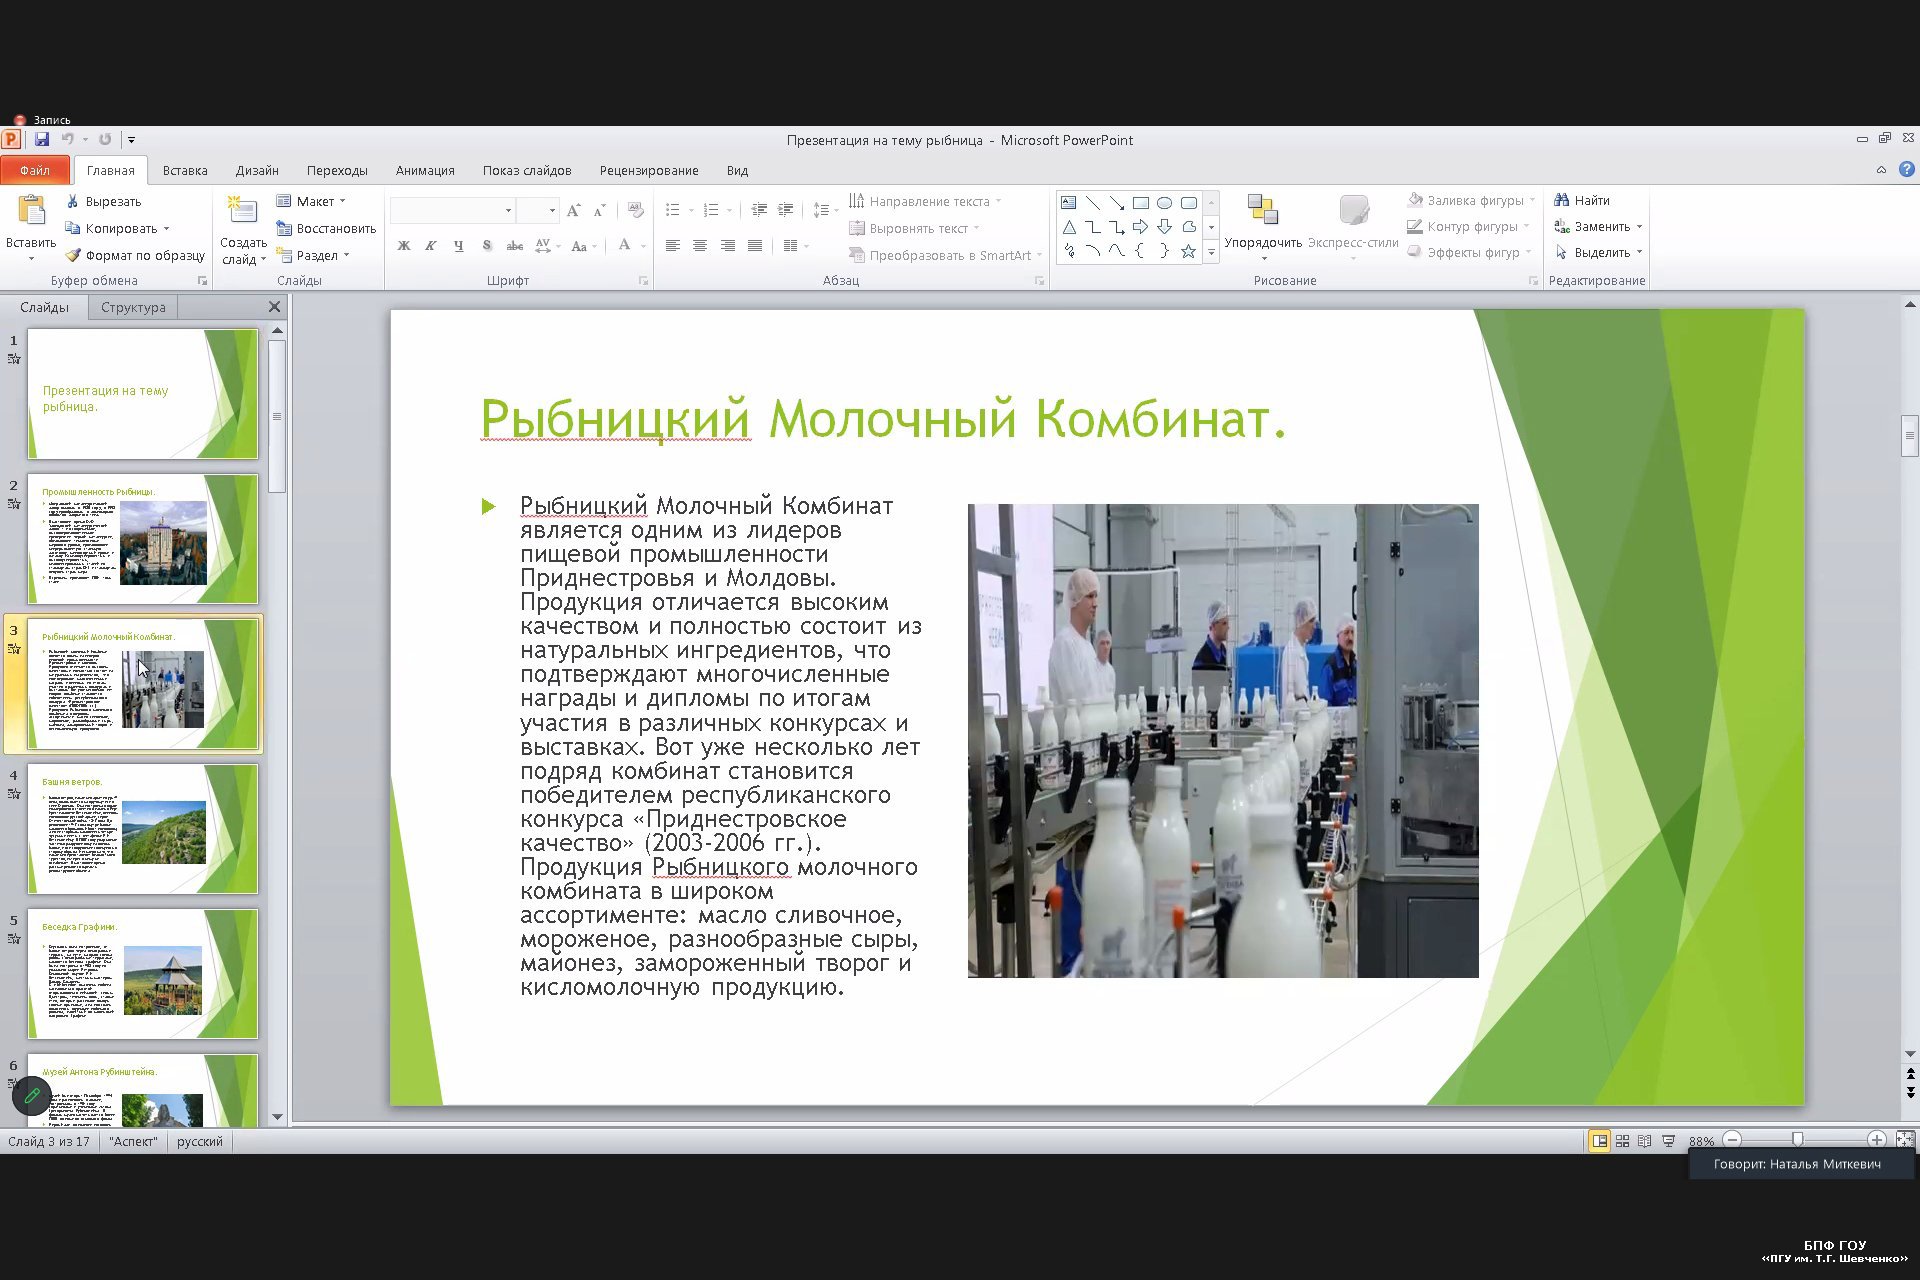Switch to Дизайн (Design) ribbon tab
Screen dimensions: 1920x1280
(257, 170)
